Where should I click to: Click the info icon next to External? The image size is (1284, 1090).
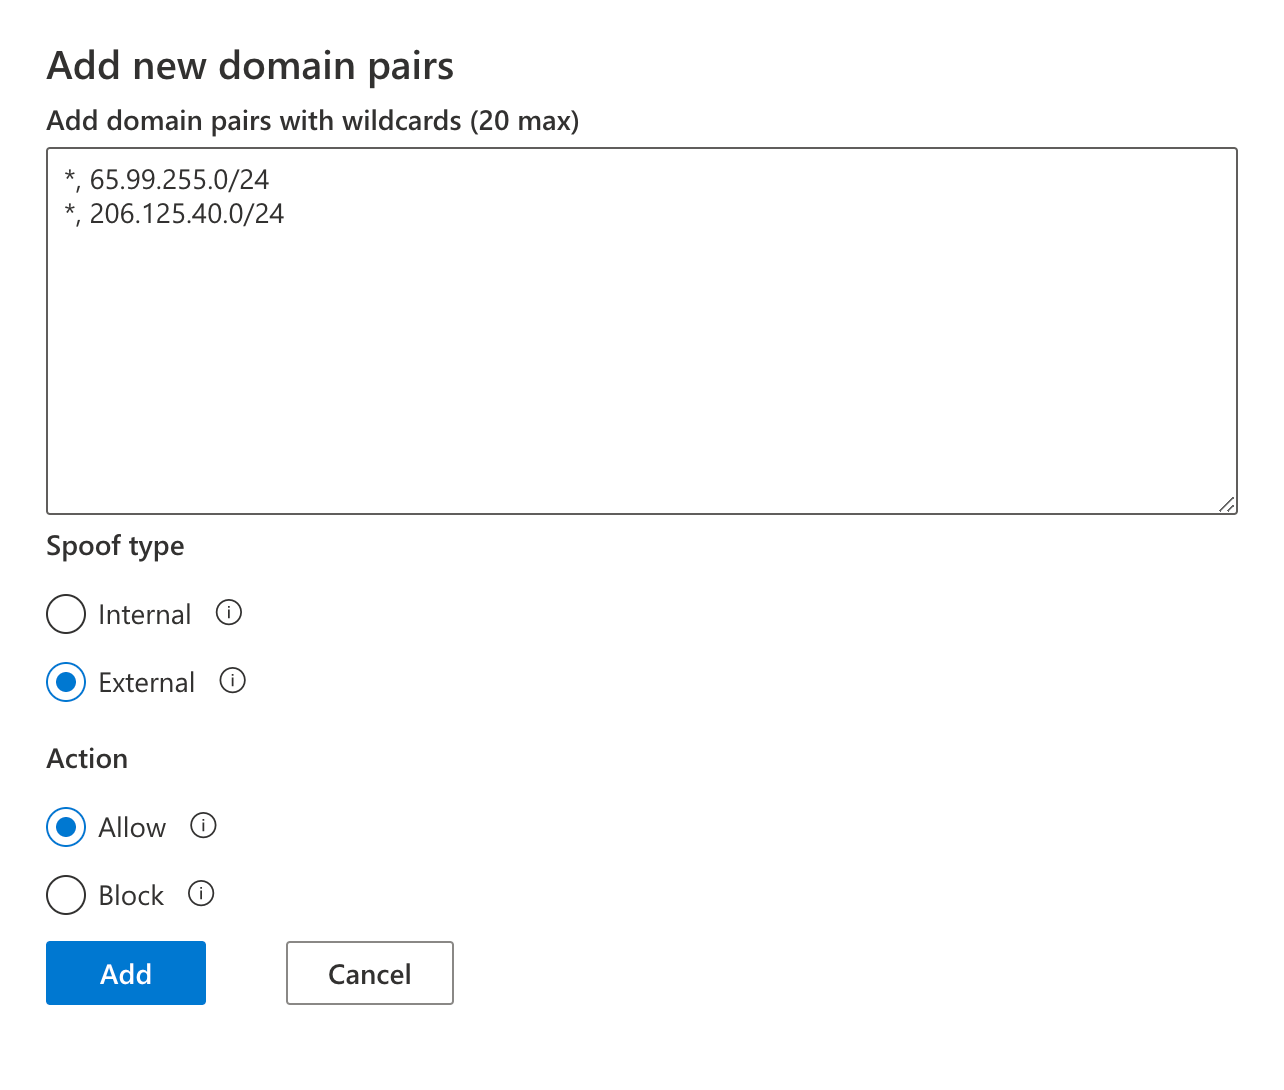(x=232, y=681)
